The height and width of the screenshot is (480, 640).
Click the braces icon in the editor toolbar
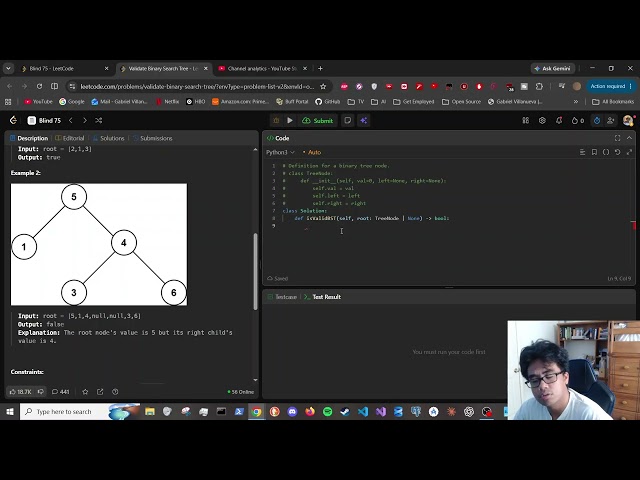pyautogui.click(x=606, y=152)
